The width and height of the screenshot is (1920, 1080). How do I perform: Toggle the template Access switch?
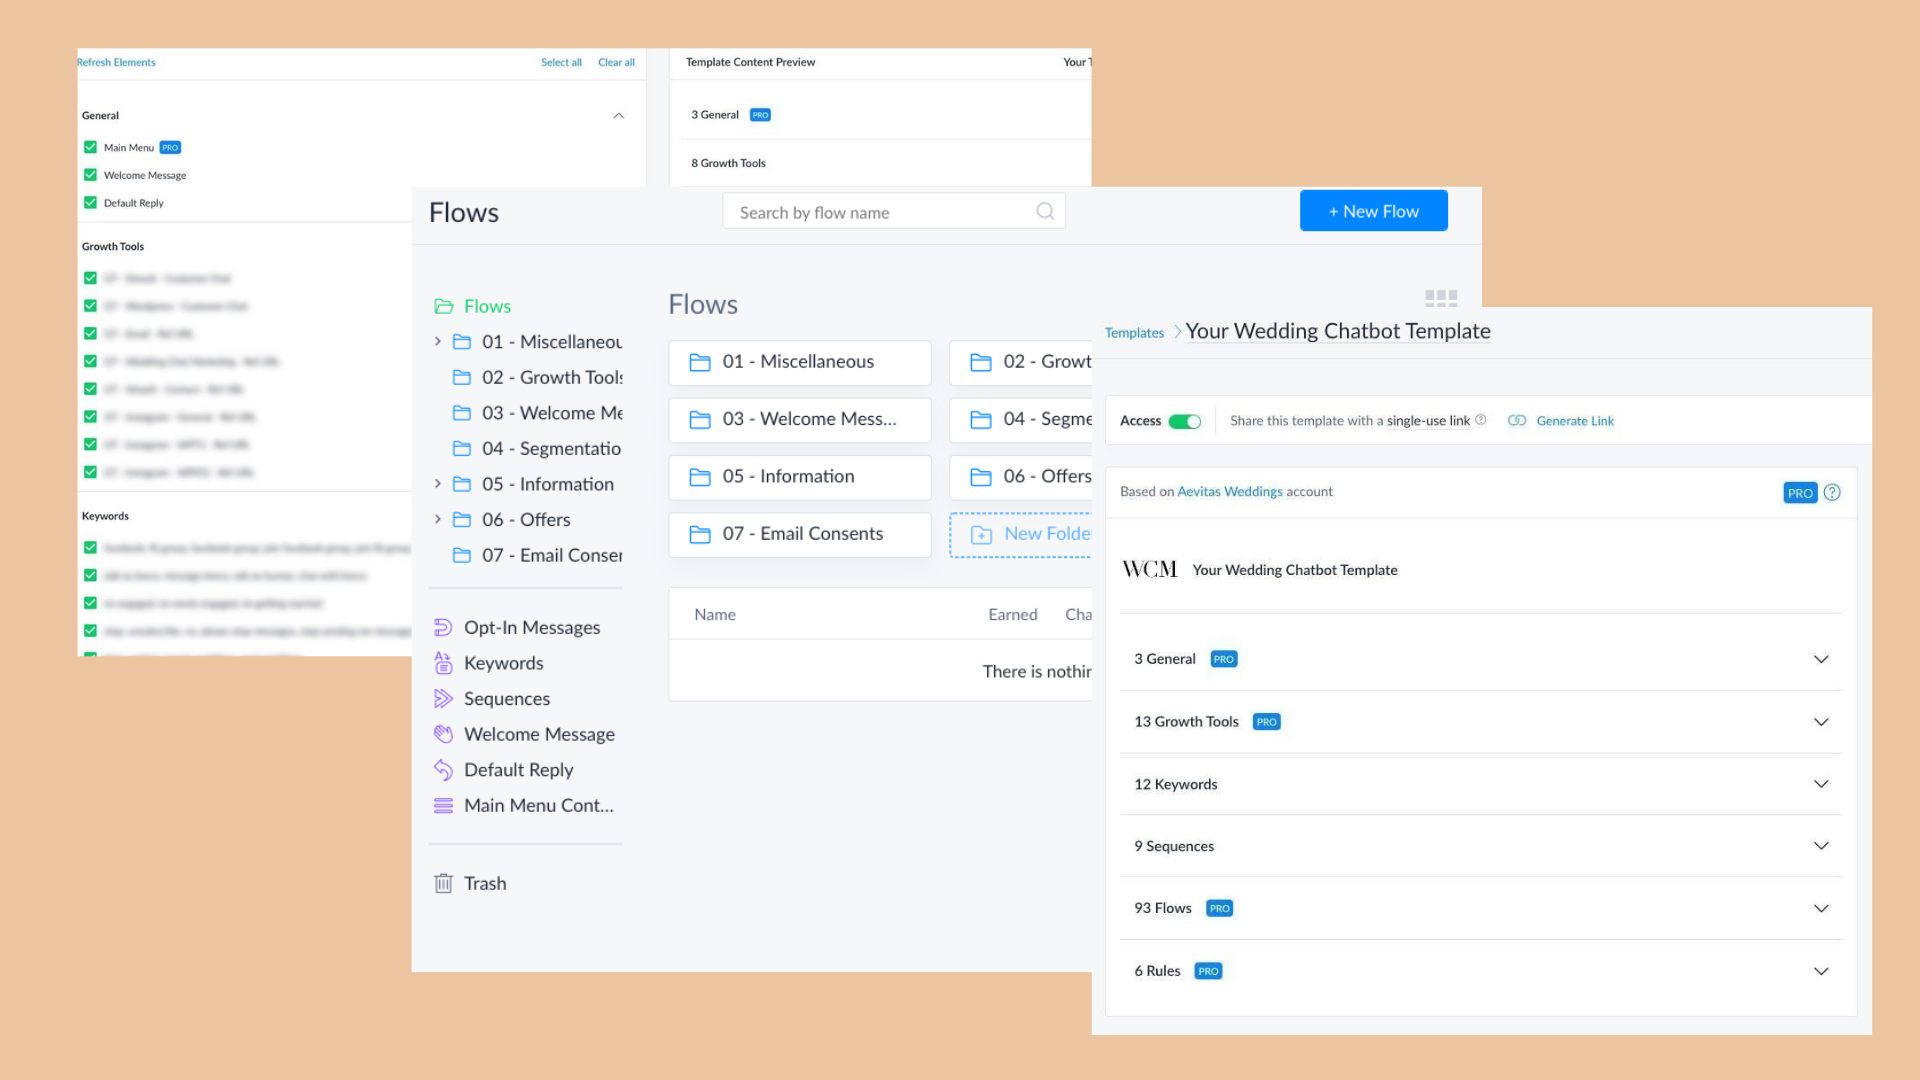click(x=1185, y=421)
